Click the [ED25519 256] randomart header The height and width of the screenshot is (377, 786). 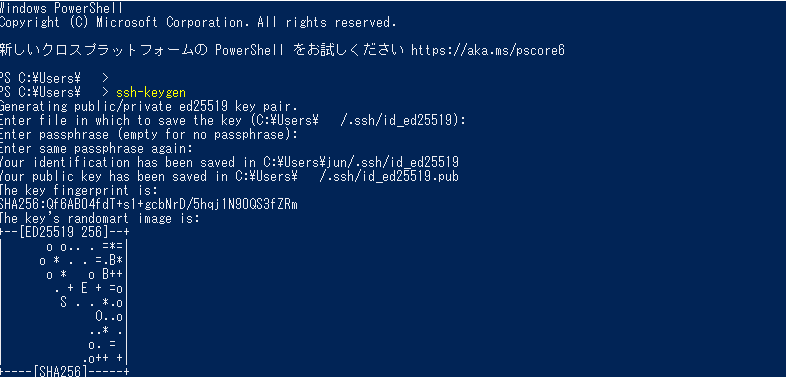(65, 232)
